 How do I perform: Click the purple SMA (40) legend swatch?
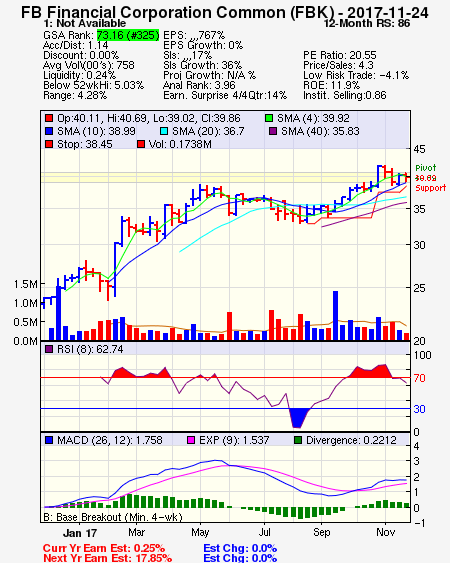coord(273,131)
